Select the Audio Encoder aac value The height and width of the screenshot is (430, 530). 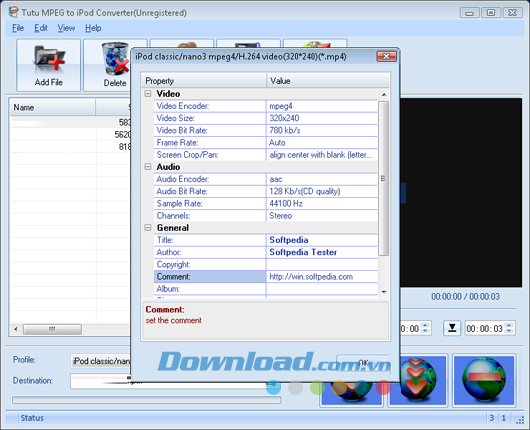tap(322, 179)
